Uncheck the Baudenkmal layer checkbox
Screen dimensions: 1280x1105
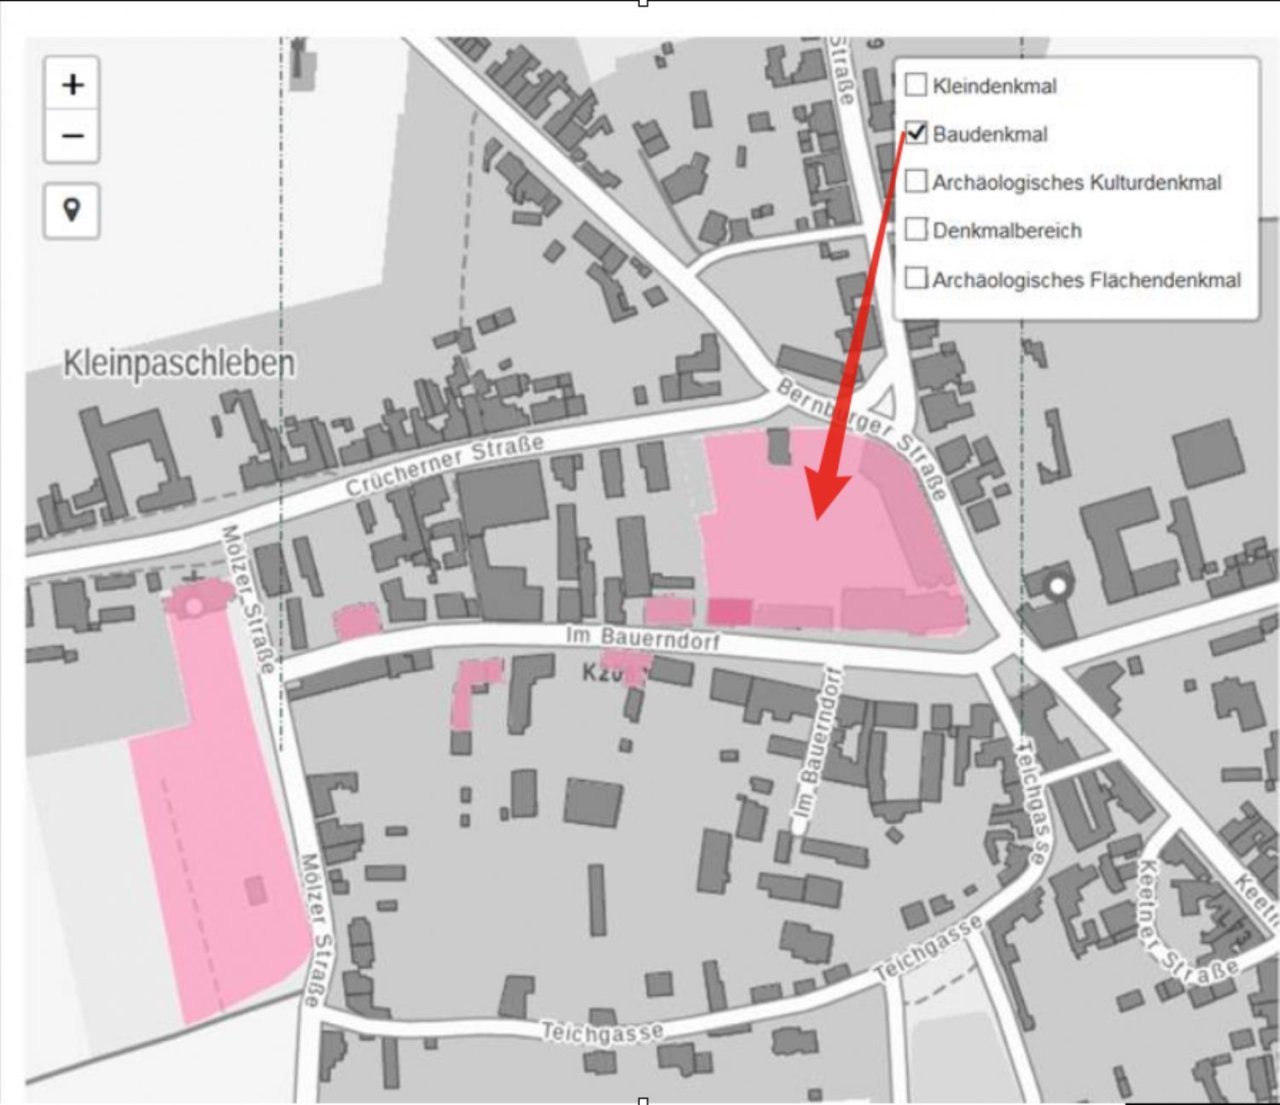(x=915, y=133)
